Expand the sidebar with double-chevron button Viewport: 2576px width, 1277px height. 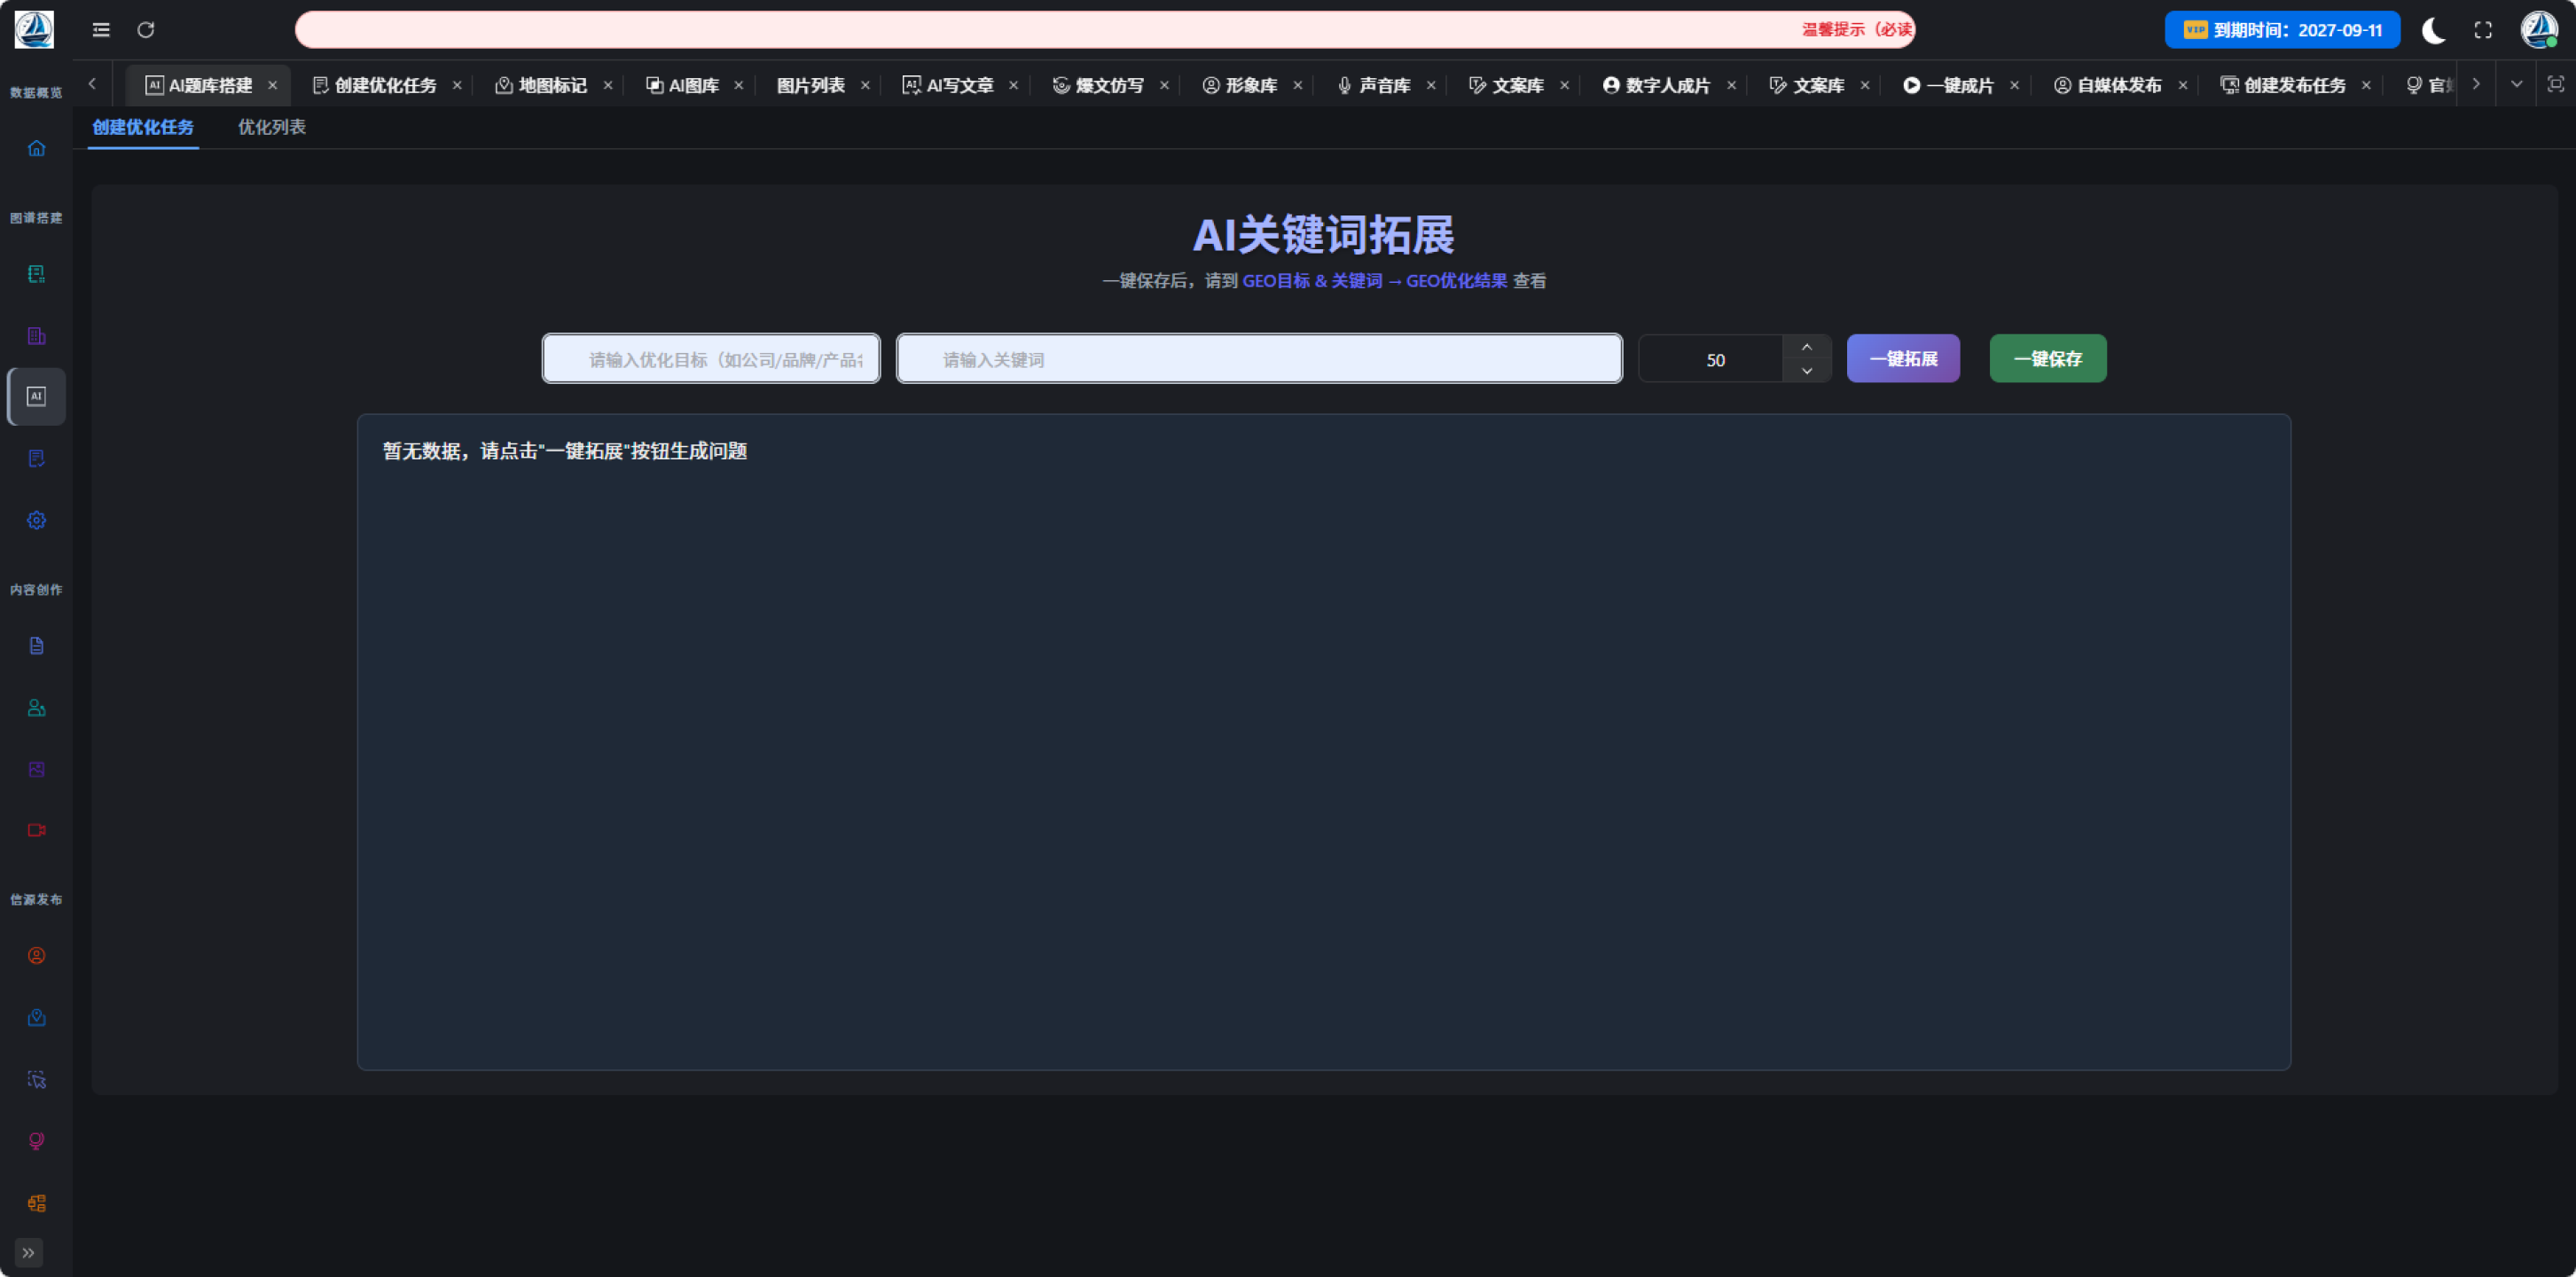coord(28,1252)
